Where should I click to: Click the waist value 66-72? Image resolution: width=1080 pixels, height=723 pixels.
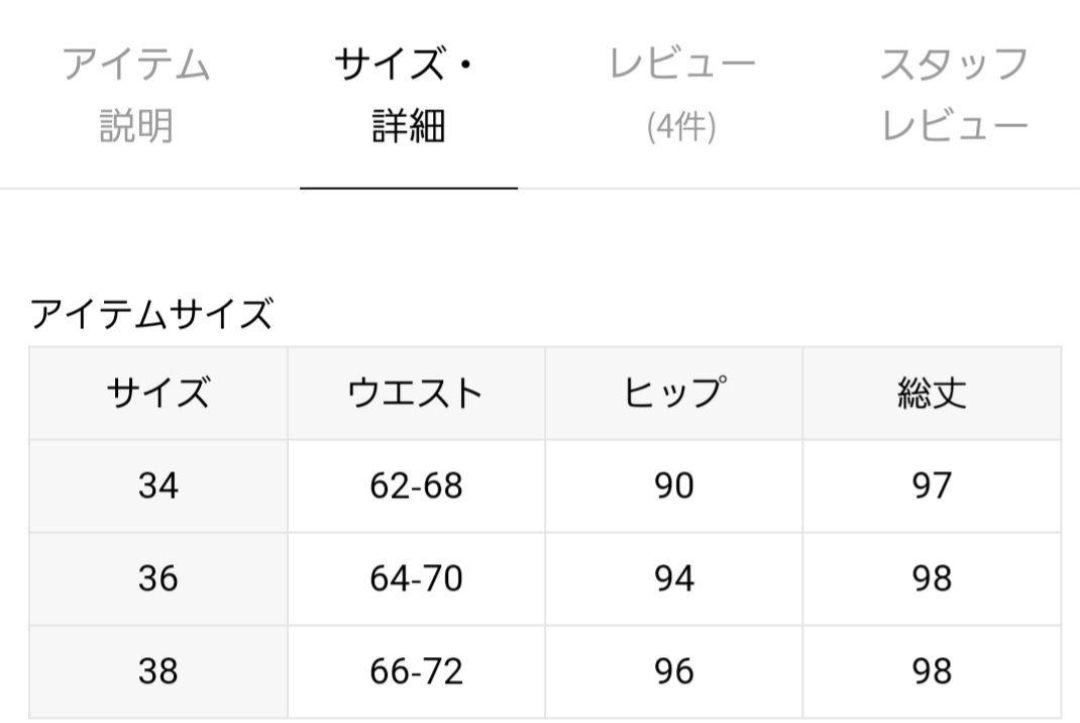(x=416, y=672)
